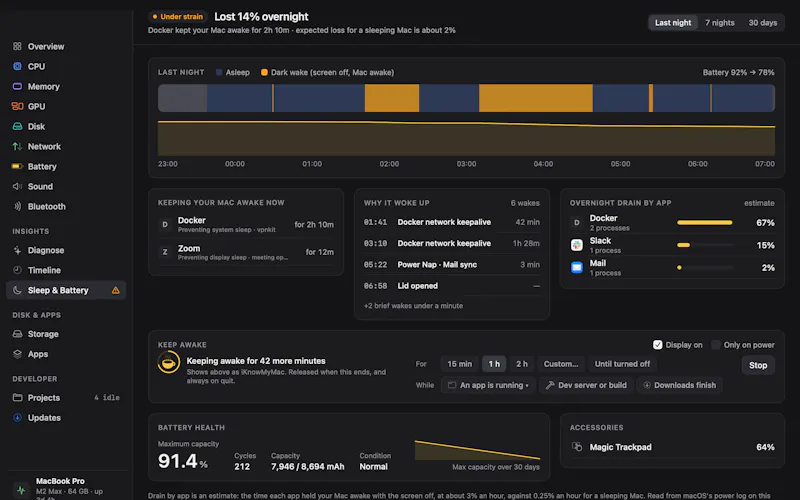
Task: Click the Power Nap · Mail sync row
Action: pos(452,264)
